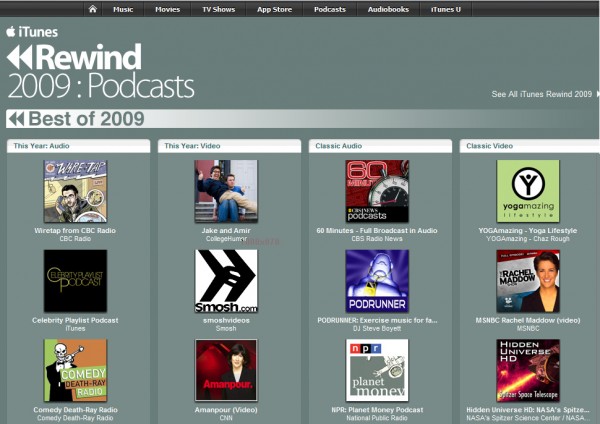Click Comedy Death-Ray Radio title link
Screen dimensions: 600x424
click(x=75, y=410)
